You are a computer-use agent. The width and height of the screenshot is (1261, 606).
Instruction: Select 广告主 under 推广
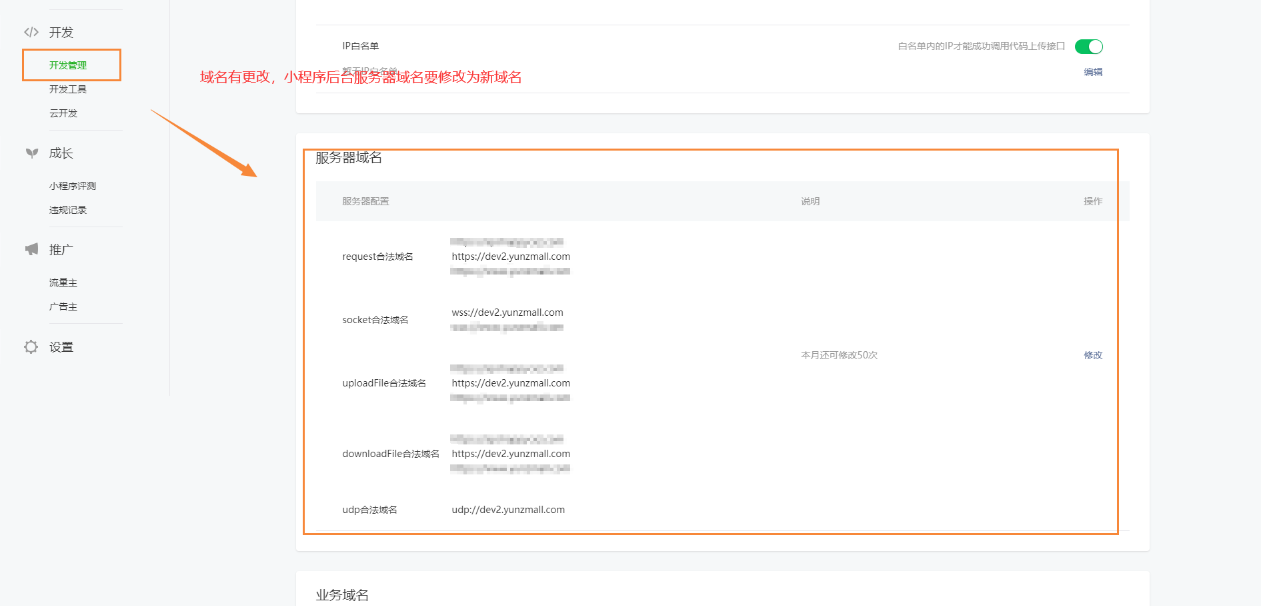point(63,307)
